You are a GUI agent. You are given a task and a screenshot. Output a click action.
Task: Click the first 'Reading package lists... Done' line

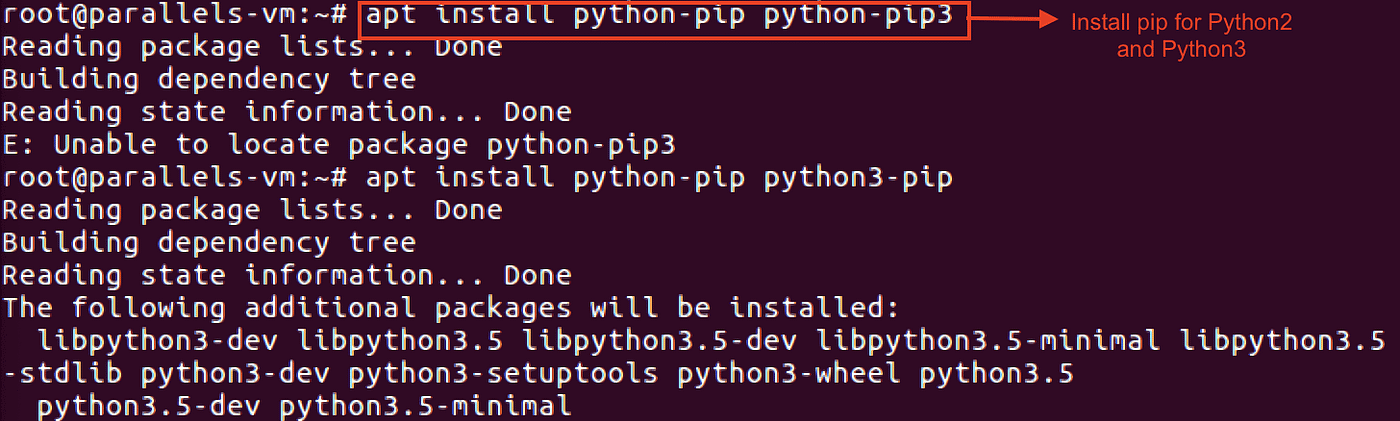pos(252,47)
